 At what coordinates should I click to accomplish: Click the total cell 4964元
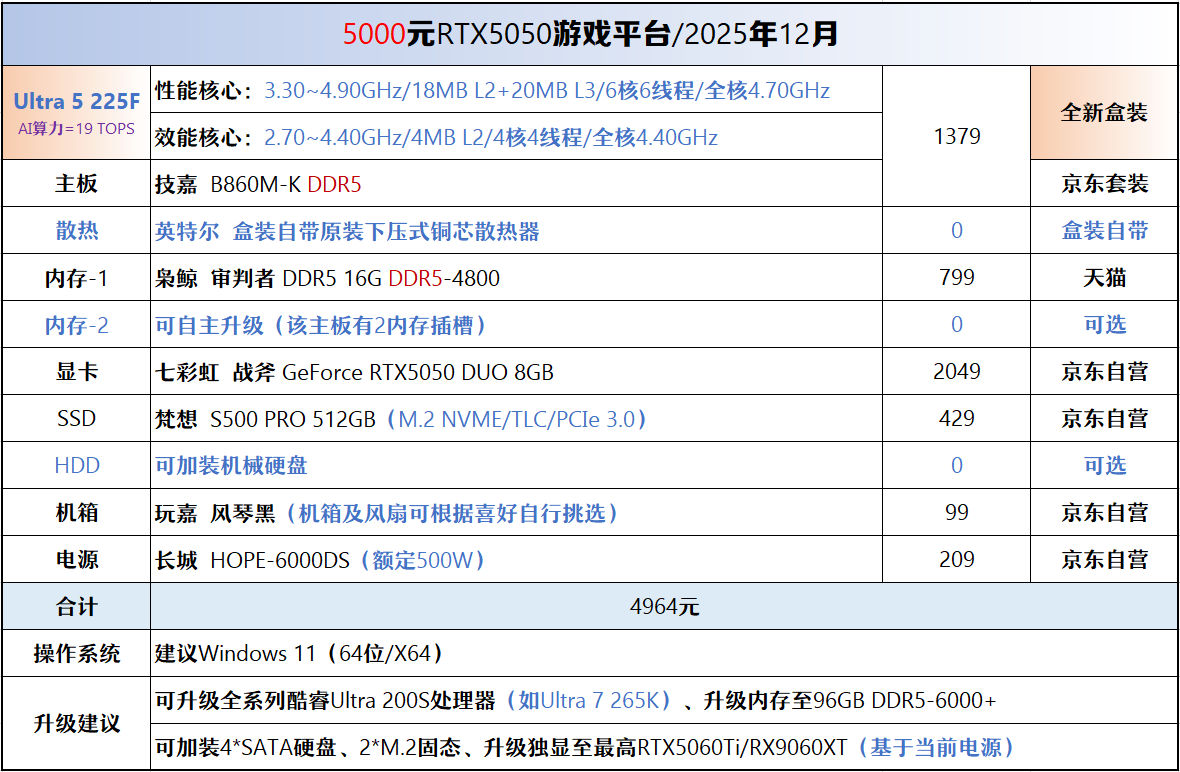(x=665, y=606)
